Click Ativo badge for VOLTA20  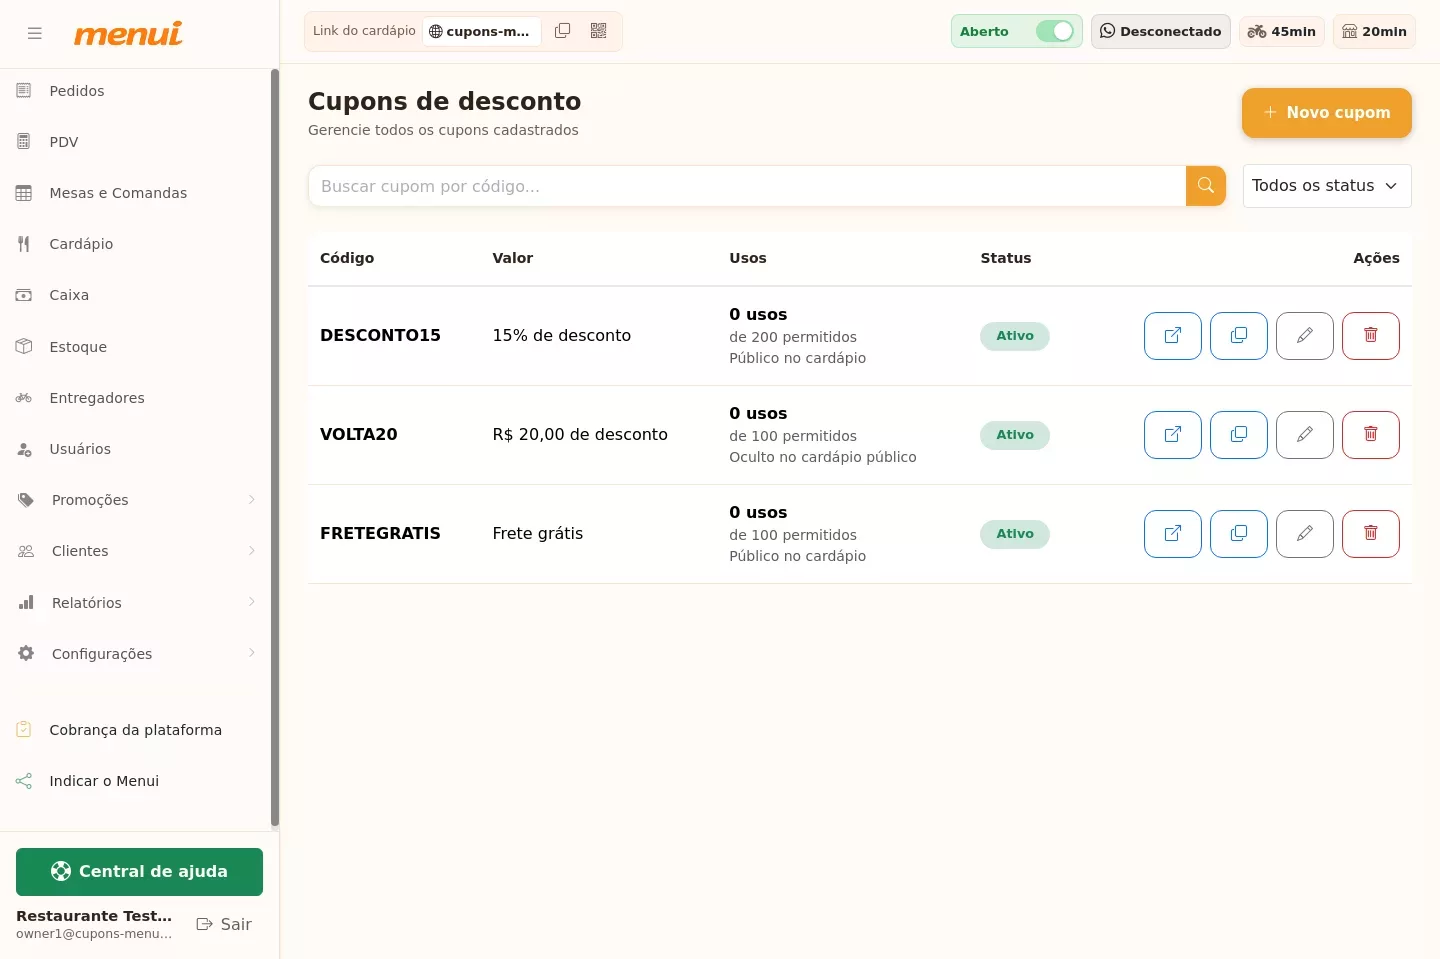1015,435
